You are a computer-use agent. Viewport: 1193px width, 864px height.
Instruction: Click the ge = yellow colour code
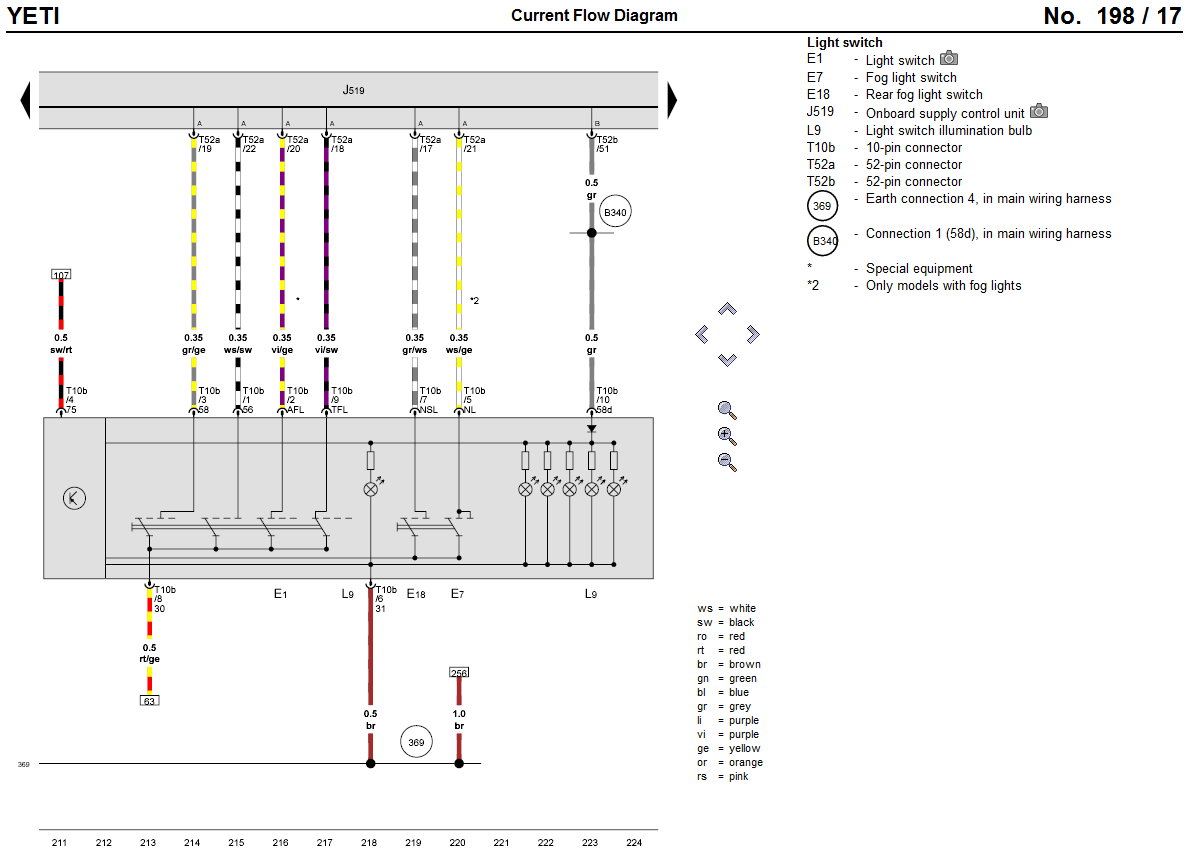[x=729, y=748]
